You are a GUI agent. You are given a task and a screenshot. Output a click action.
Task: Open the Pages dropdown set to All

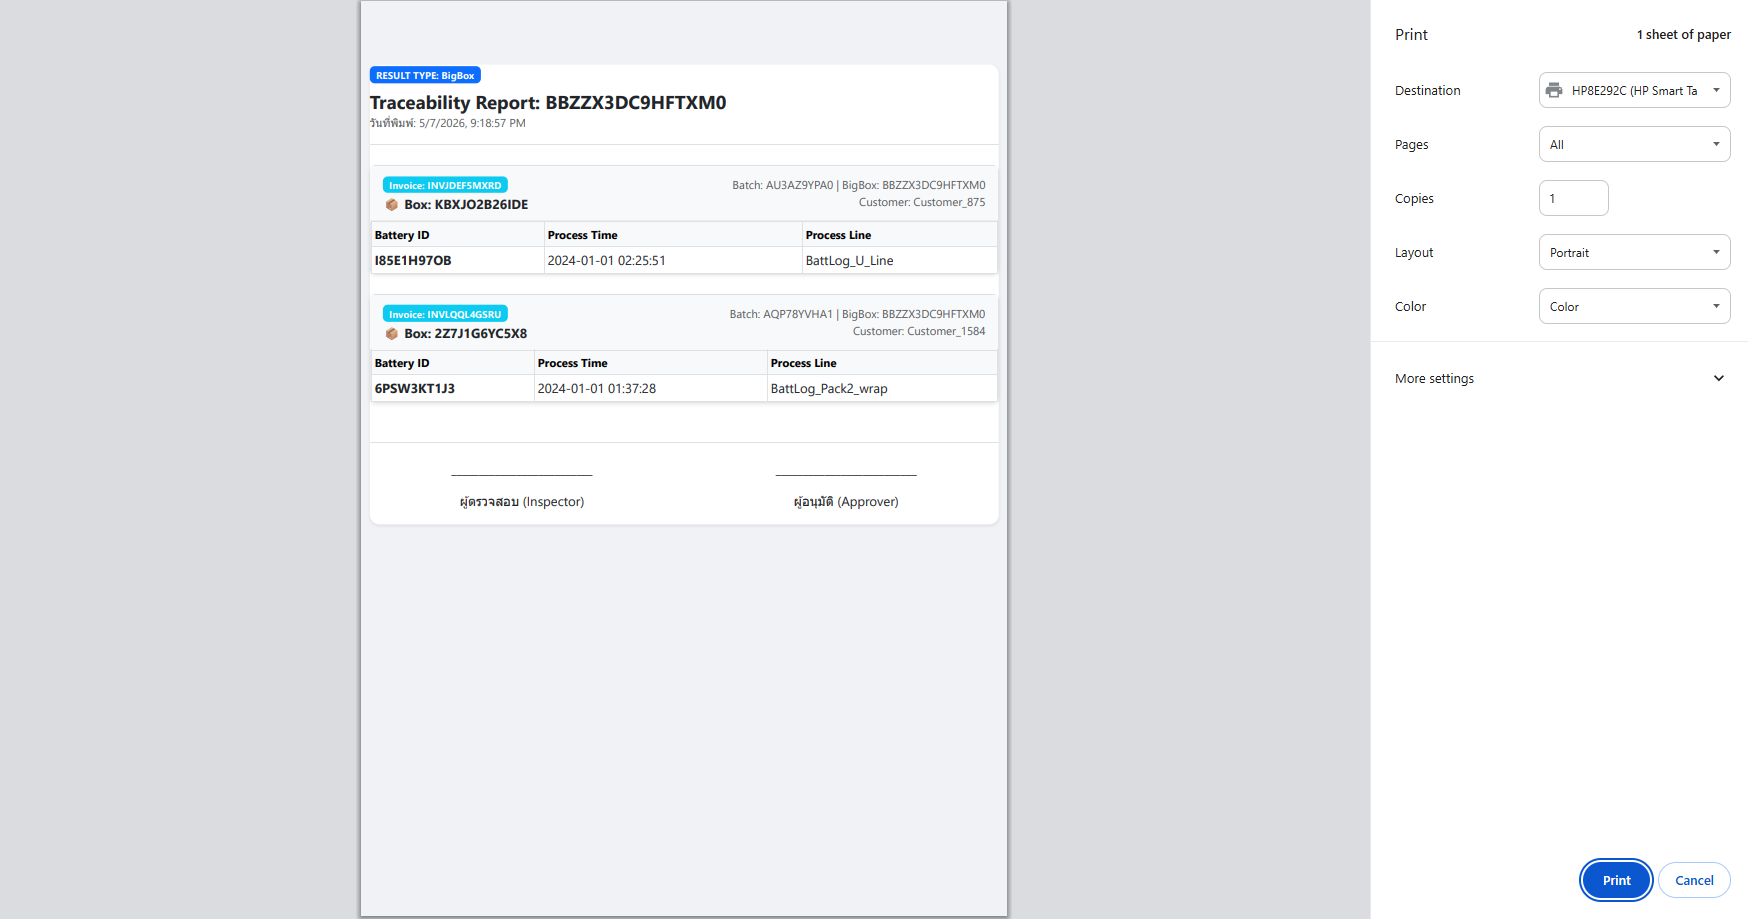point(1634,144)
